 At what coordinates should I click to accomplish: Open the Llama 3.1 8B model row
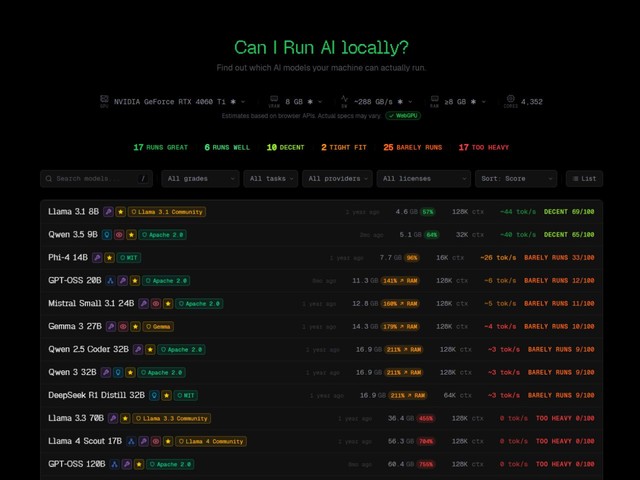coord(321,212)
